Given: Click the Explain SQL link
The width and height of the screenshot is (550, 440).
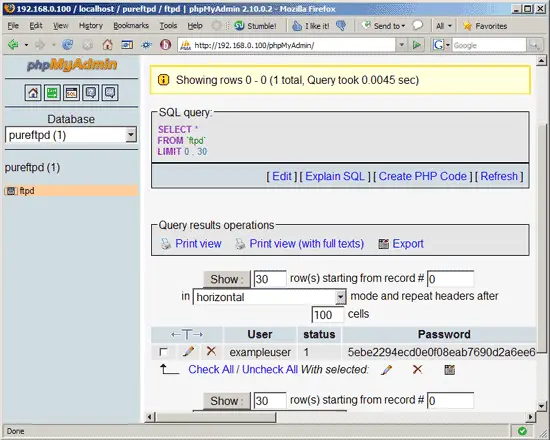Looking at the screenshot, I should click(335, 176).
